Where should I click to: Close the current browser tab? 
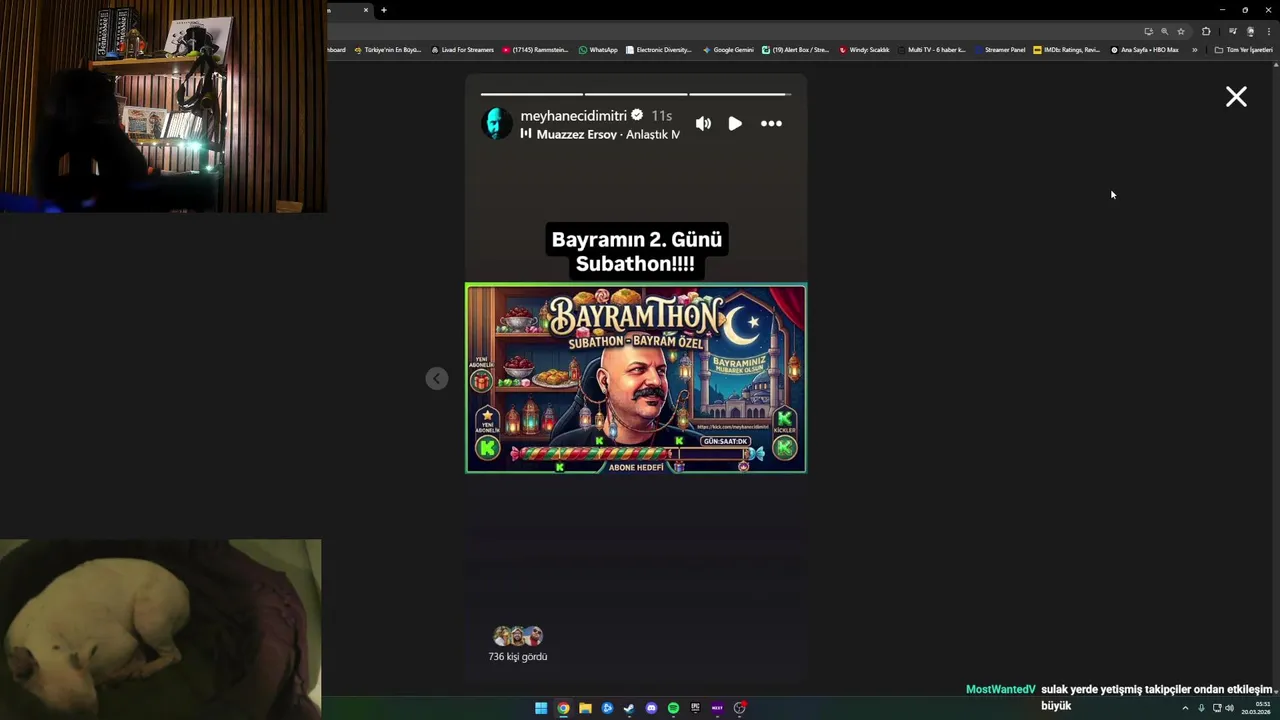point(365,10)
